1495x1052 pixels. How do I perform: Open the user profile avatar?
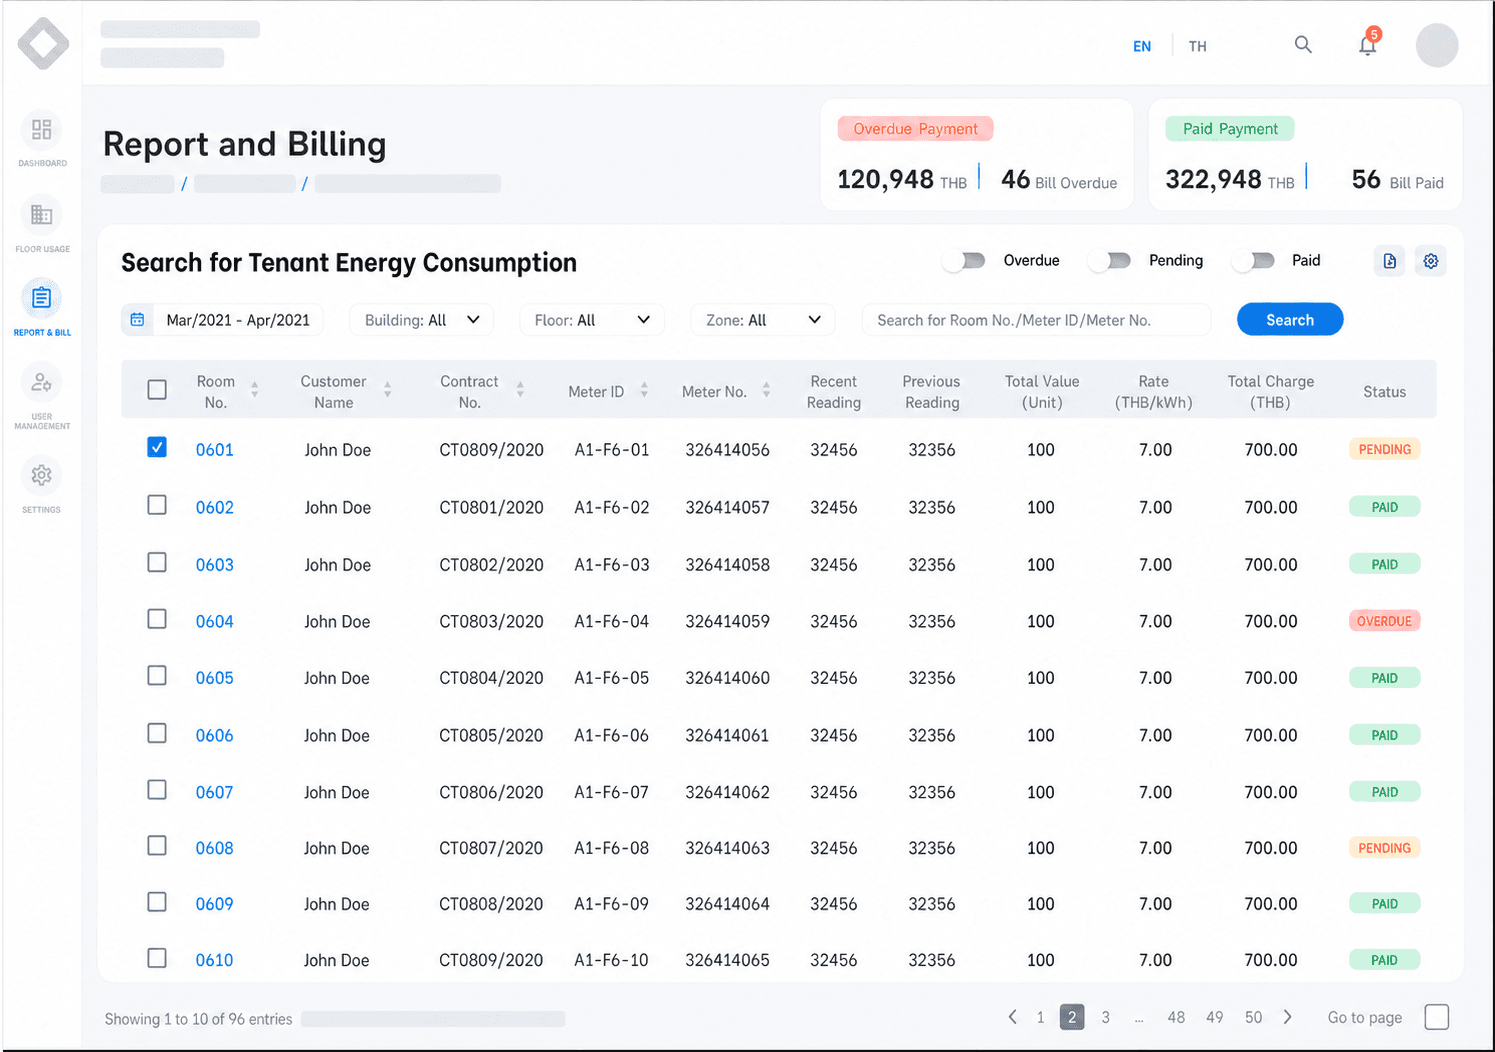[1437, 45]
